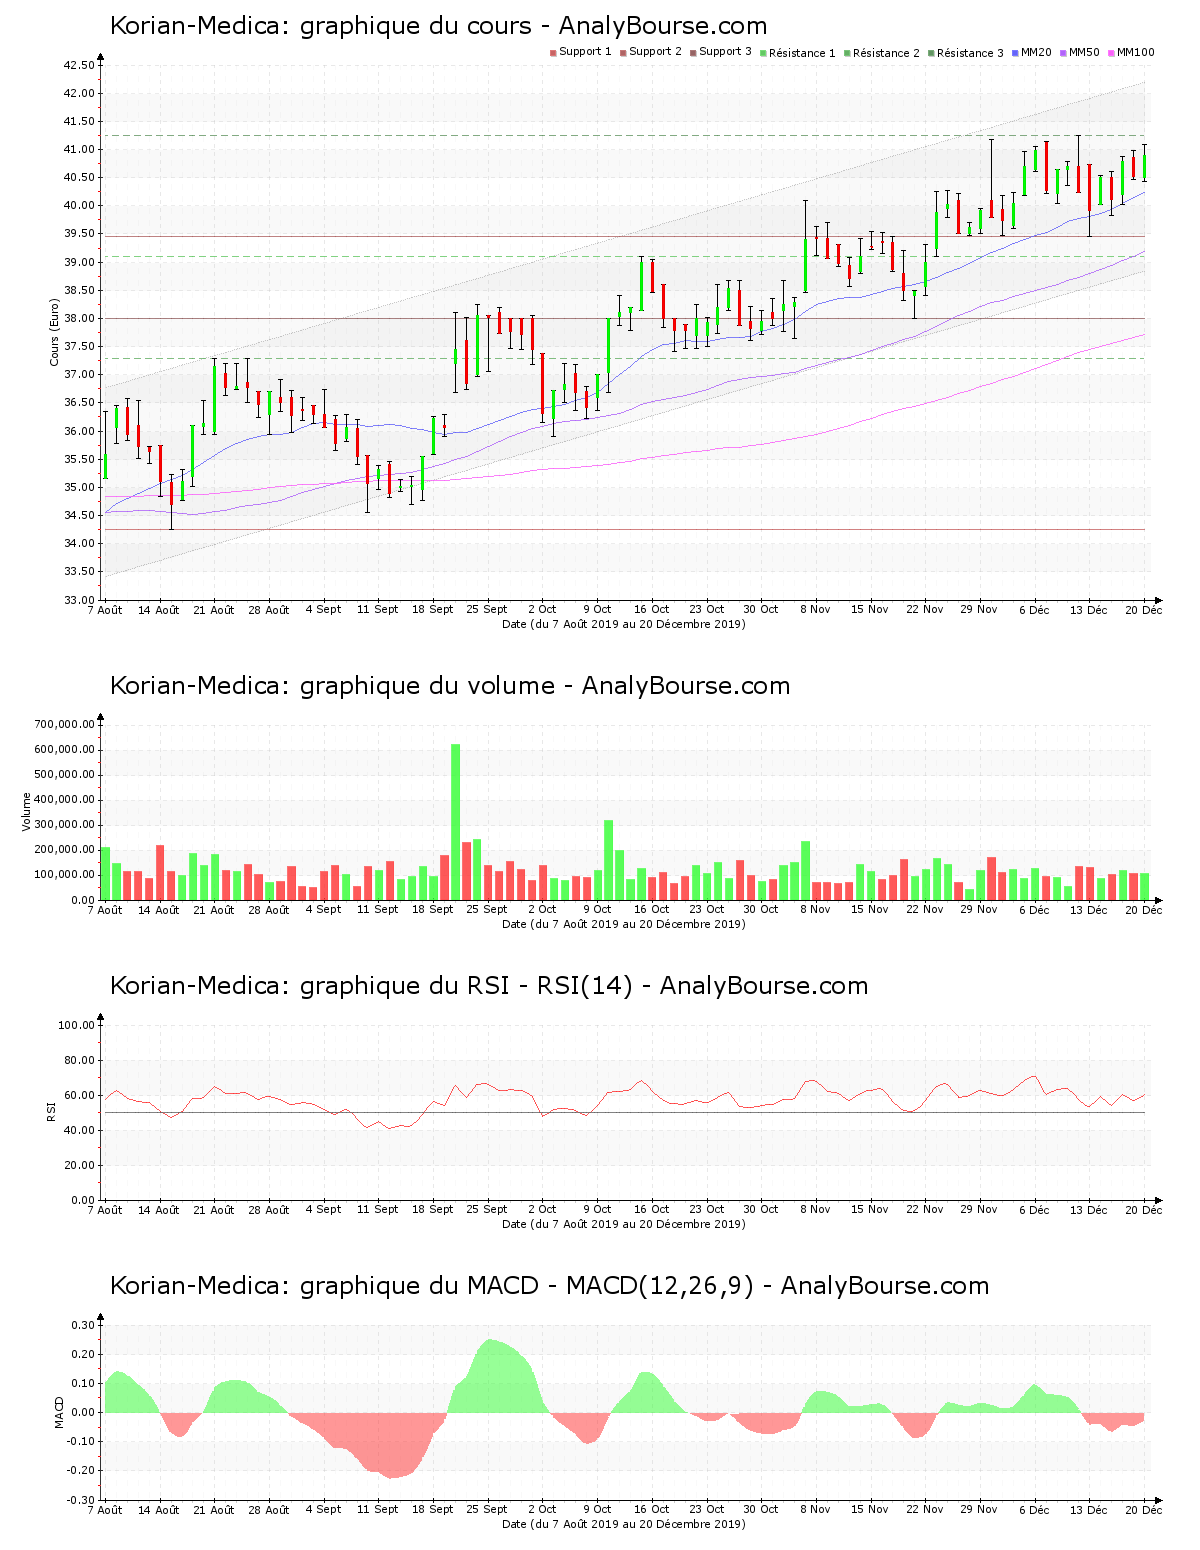This screenshot has height=1550, width=1200.
Task: Click the '6 Déc' date under RSI chart
Action: click(x=1034, y=1210)
